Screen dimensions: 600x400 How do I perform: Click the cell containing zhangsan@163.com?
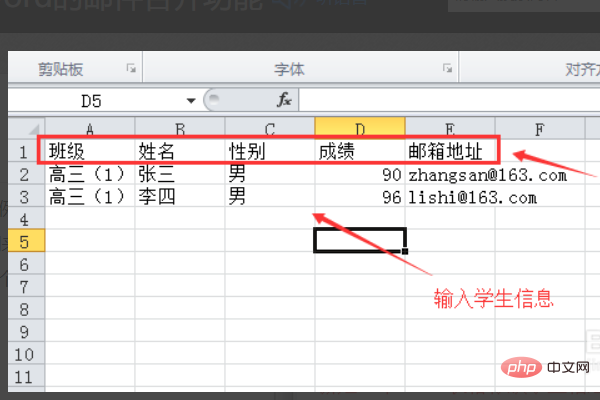[x=450, y=175]
